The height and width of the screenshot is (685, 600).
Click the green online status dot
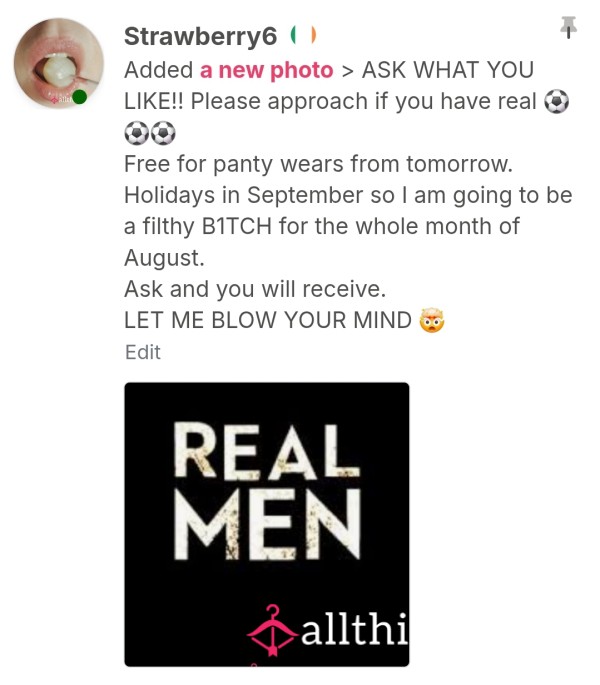79,97
